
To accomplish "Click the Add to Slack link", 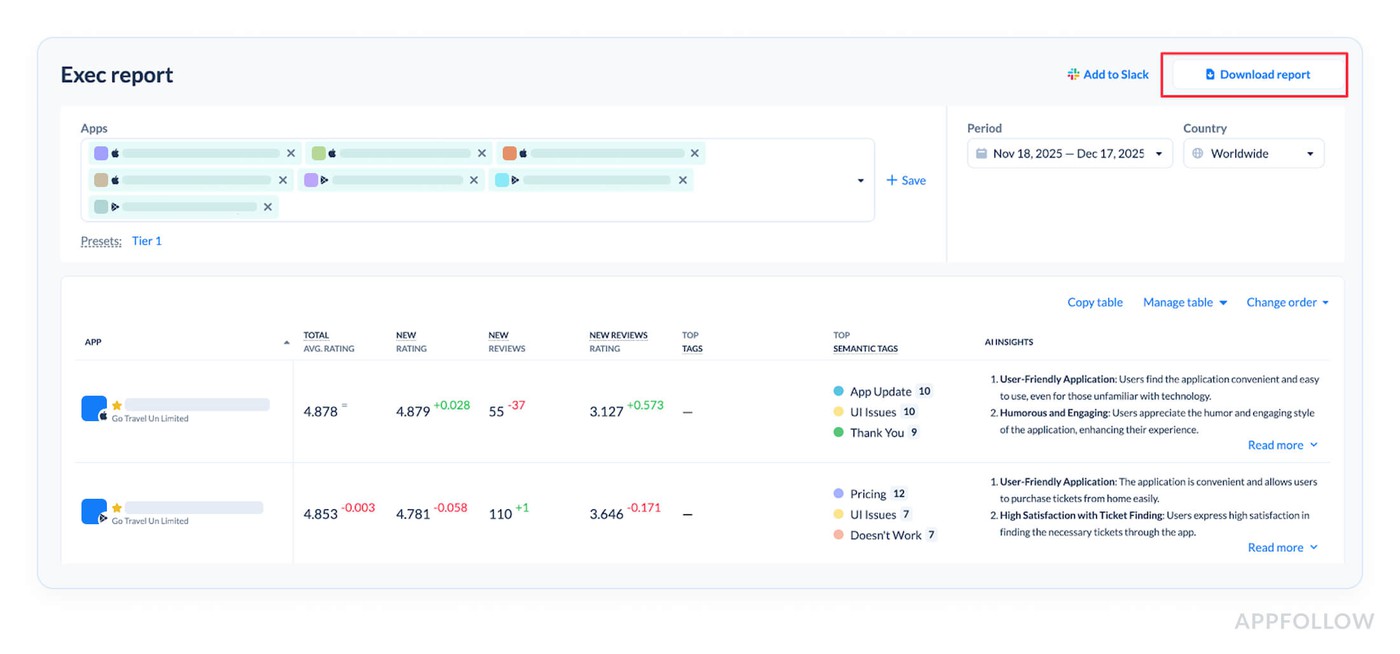I will tap(1108, 75).
